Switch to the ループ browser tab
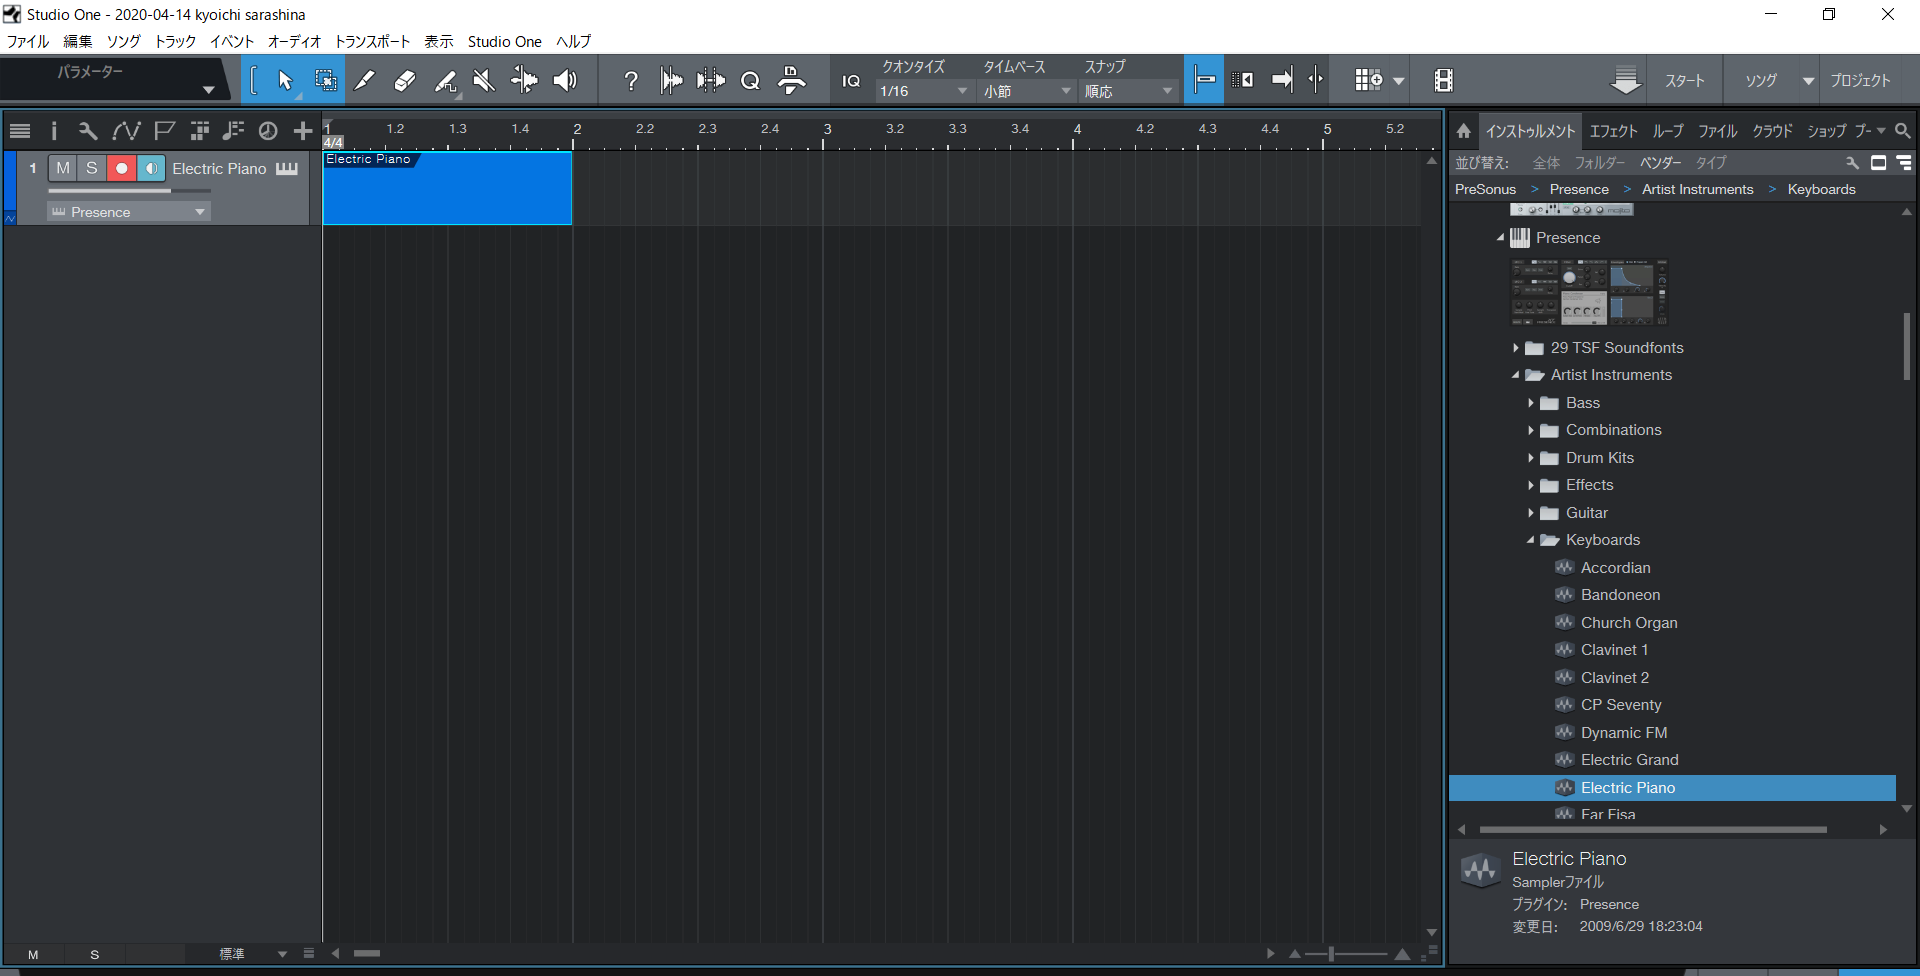 pos(1667,131)
